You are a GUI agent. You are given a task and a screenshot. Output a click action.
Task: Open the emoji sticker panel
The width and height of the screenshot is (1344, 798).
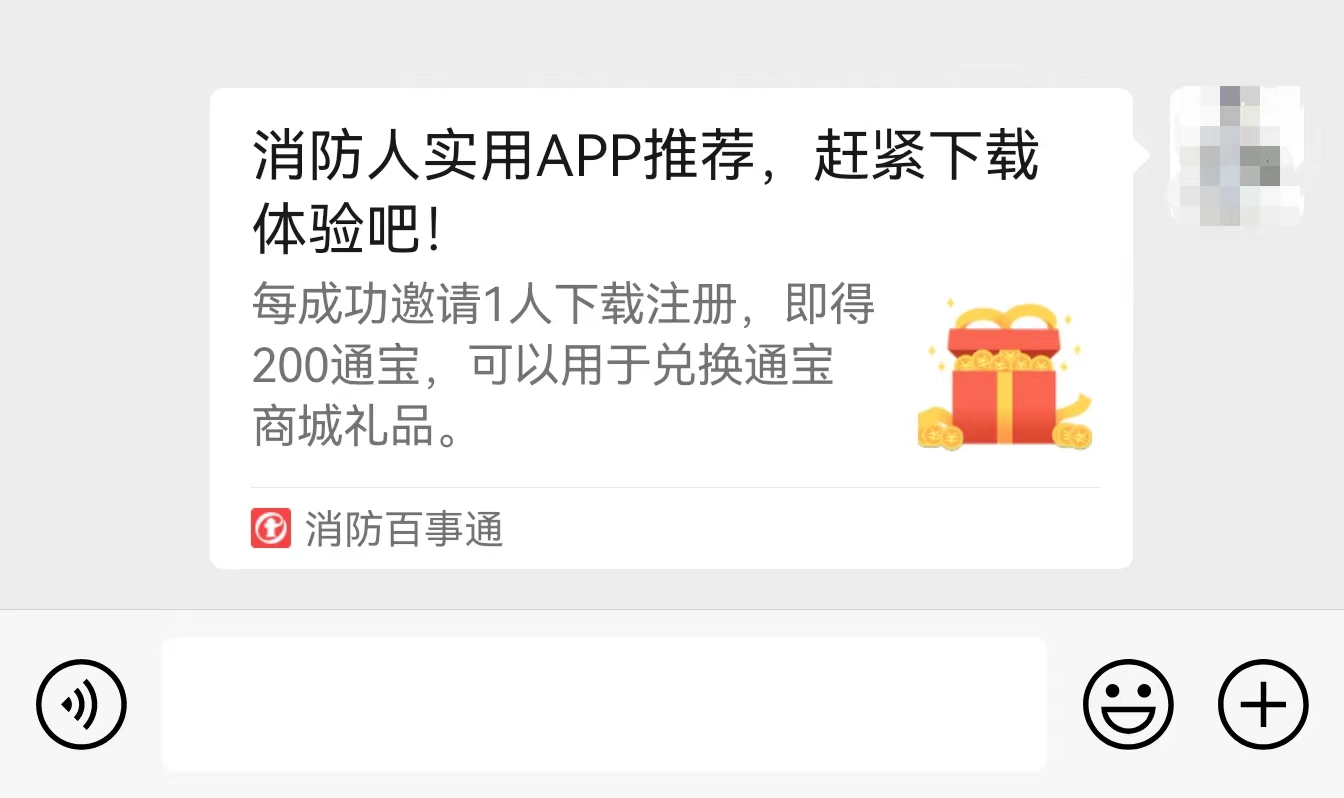tap(1128, 704)
